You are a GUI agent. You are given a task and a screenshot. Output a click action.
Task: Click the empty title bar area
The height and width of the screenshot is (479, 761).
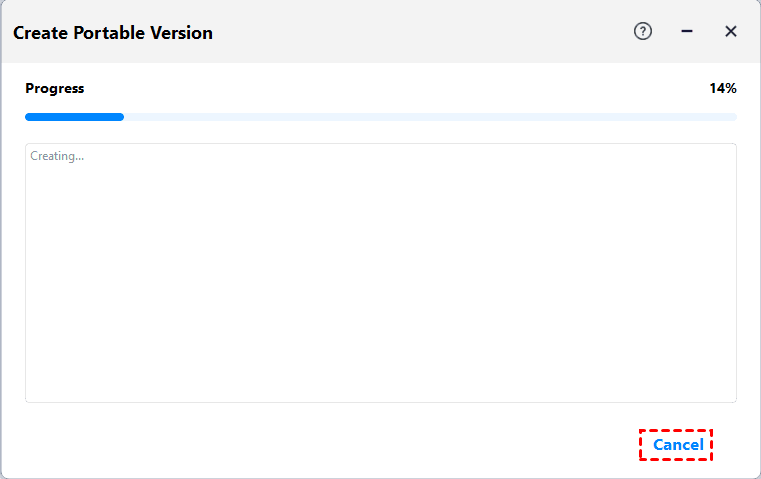[420, 31]
